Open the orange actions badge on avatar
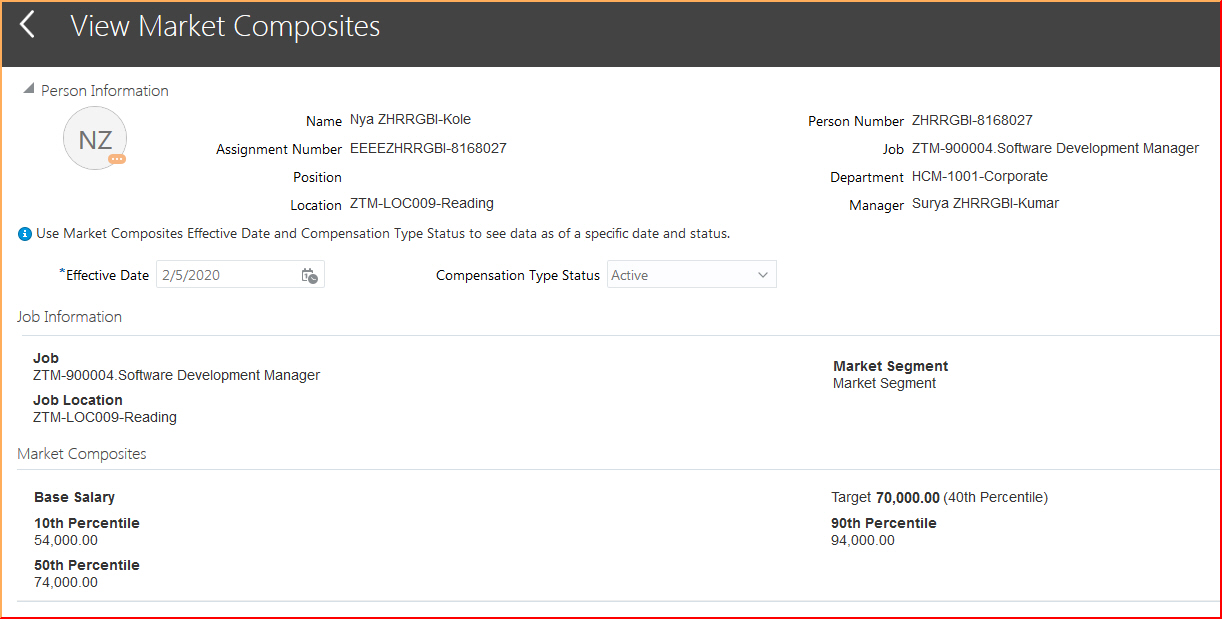 pos(117,159)
